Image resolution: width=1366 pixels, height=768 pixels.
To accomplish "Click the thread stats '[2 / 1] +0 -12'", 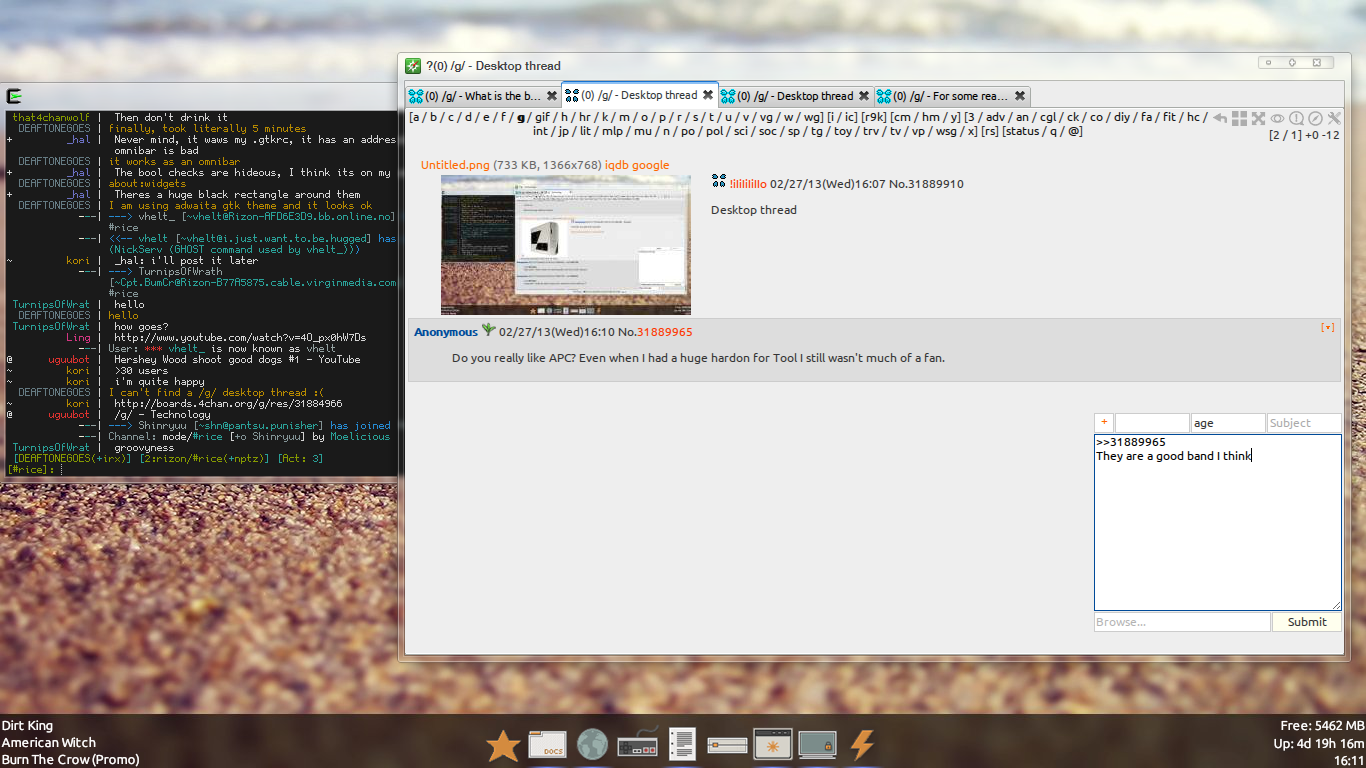I will tap(1304, 135).
